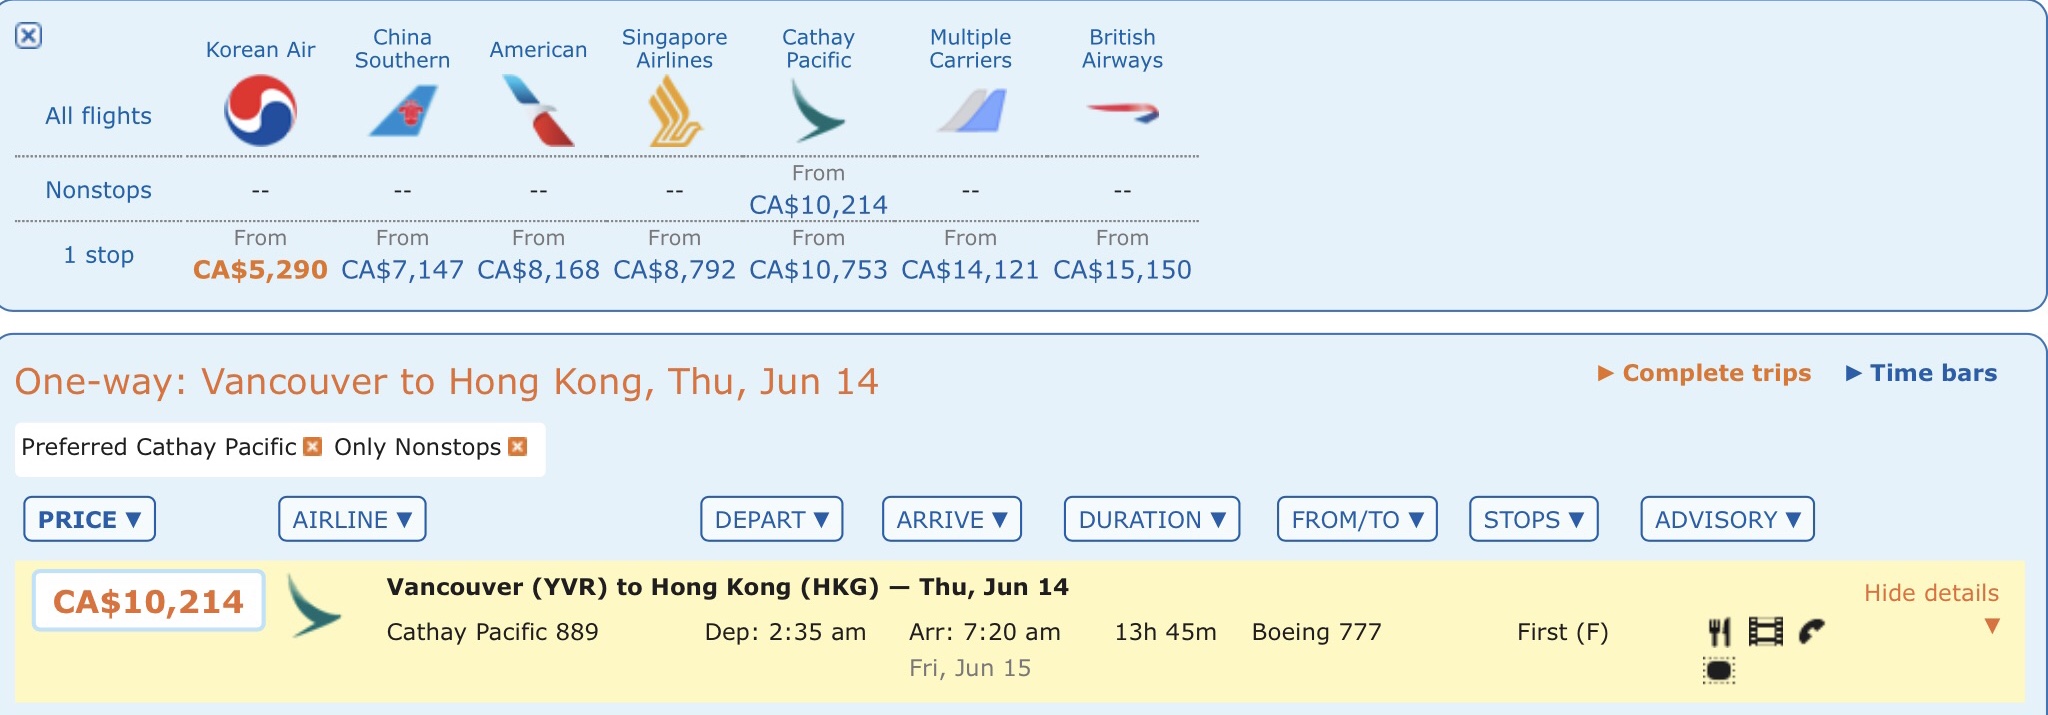
Task: Switch to Time bars view
Action: pyautogui.click(x=1921, y=373)
